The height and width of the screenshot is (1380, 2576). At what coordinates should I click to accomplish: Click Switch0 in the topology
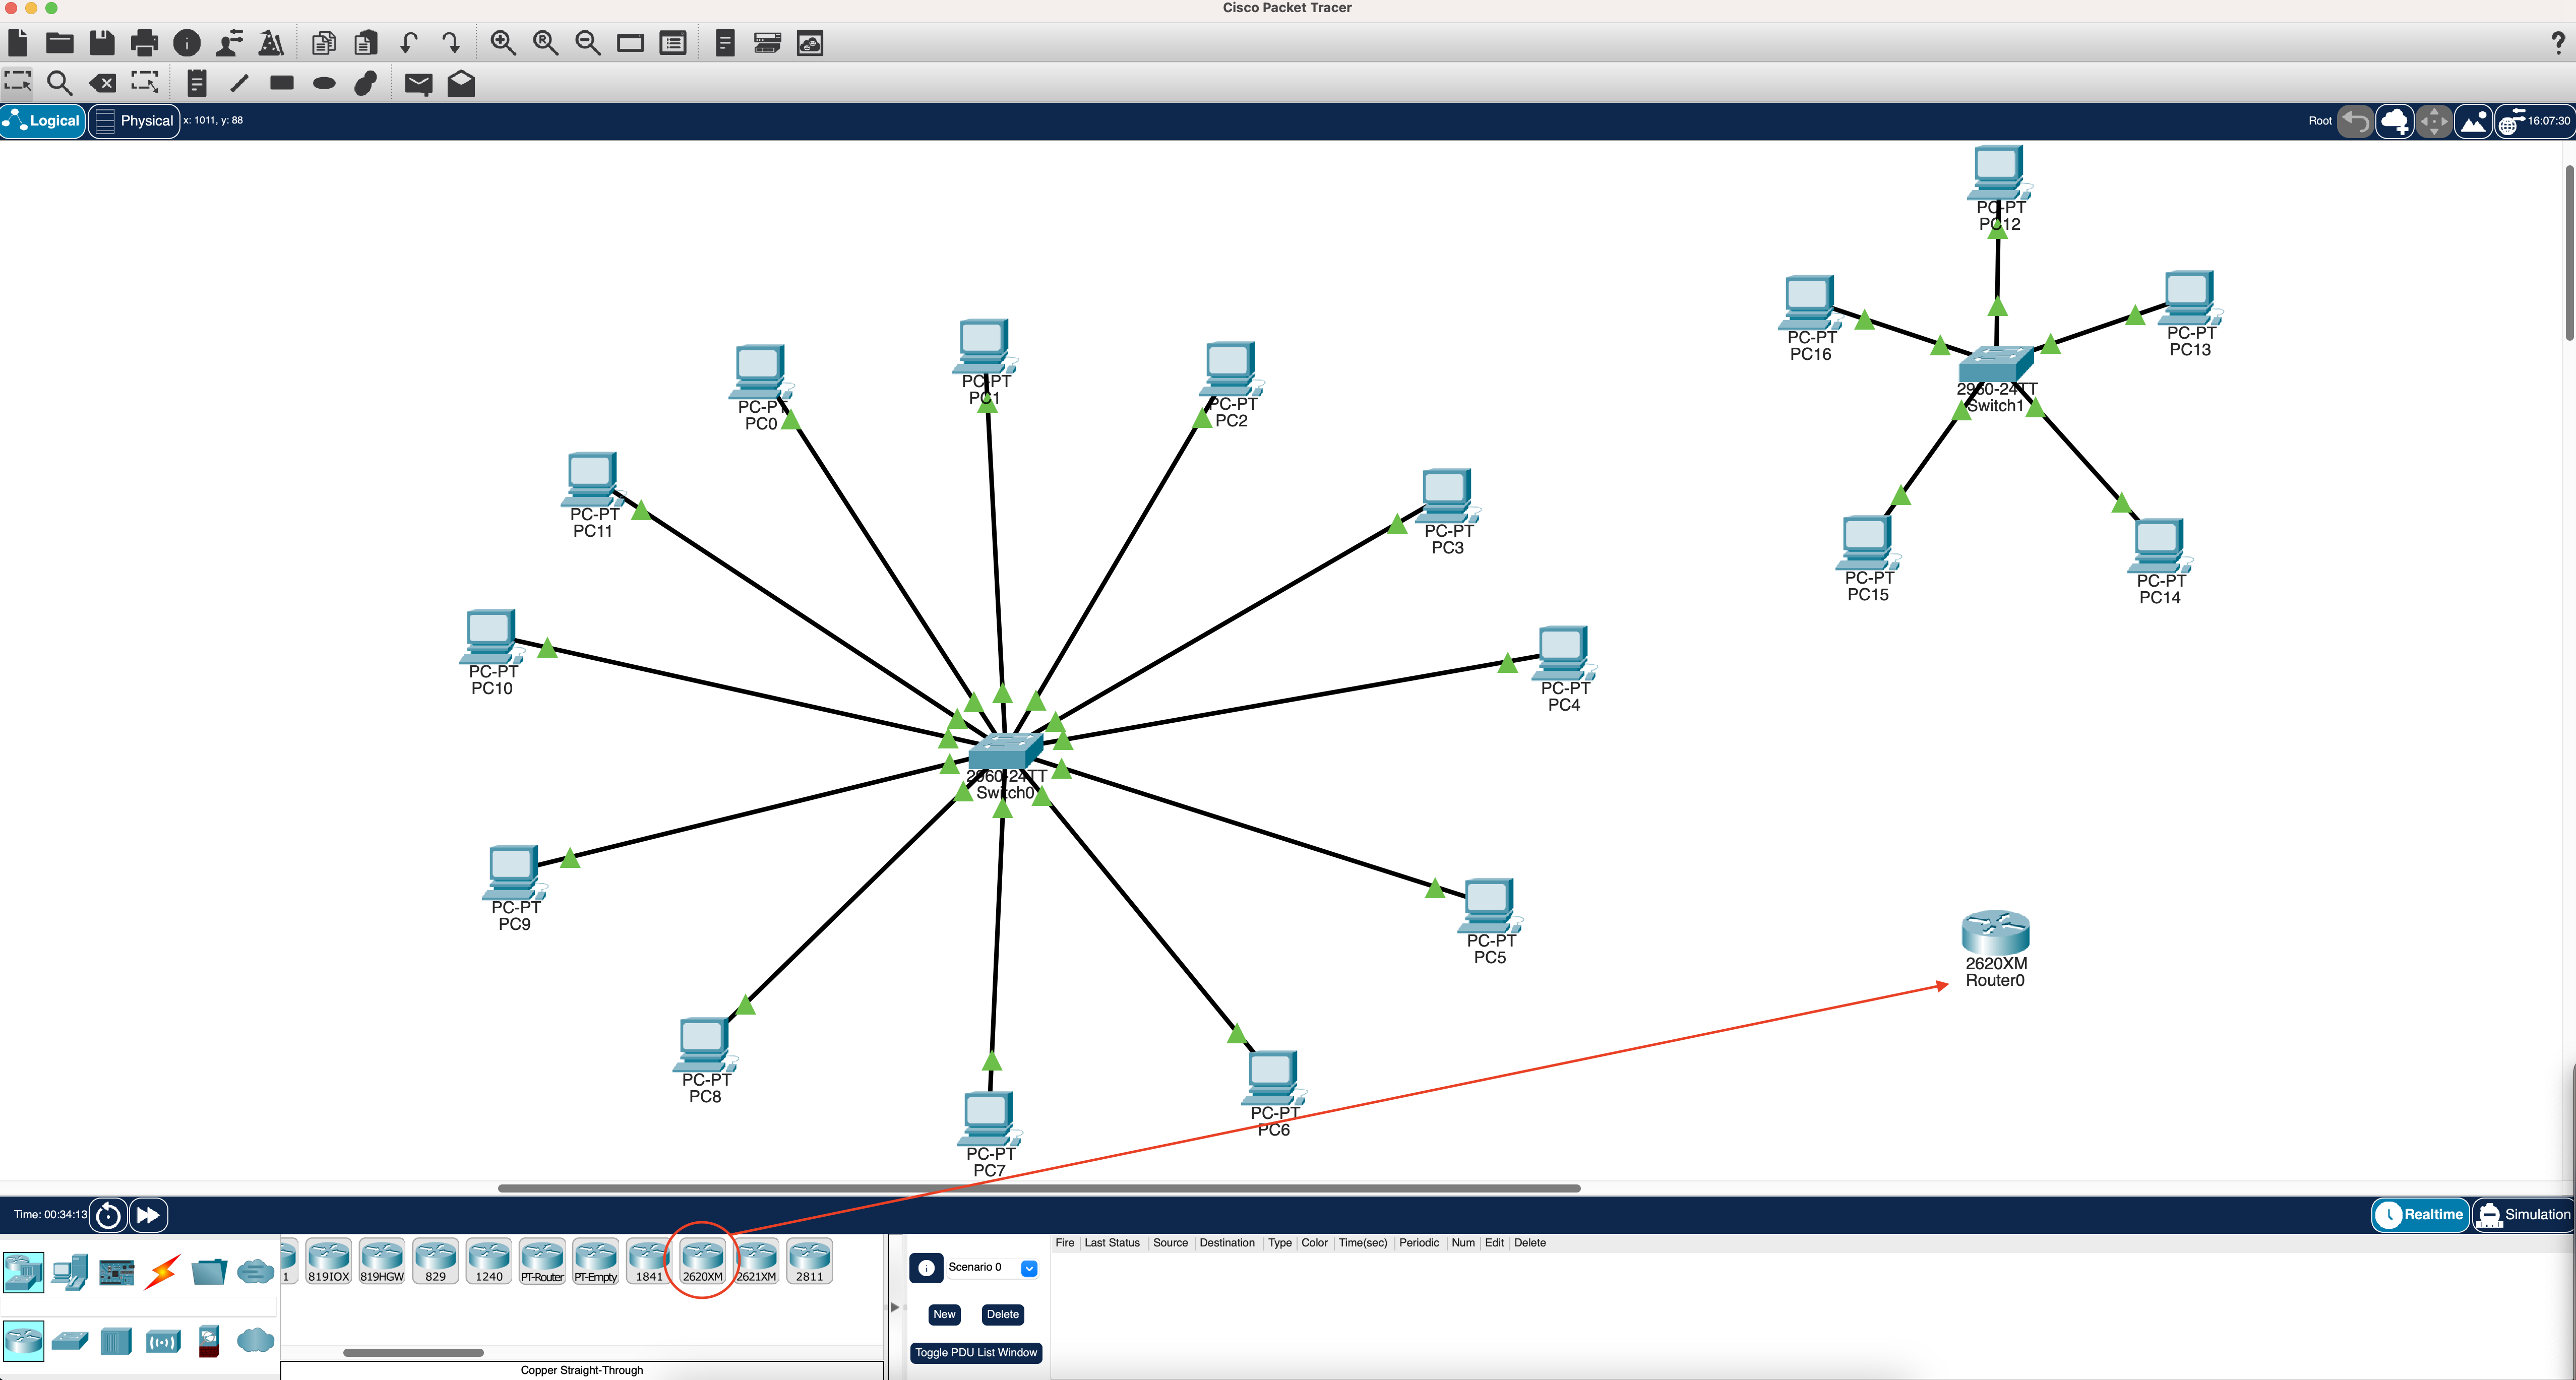(x=1005, y=751)
